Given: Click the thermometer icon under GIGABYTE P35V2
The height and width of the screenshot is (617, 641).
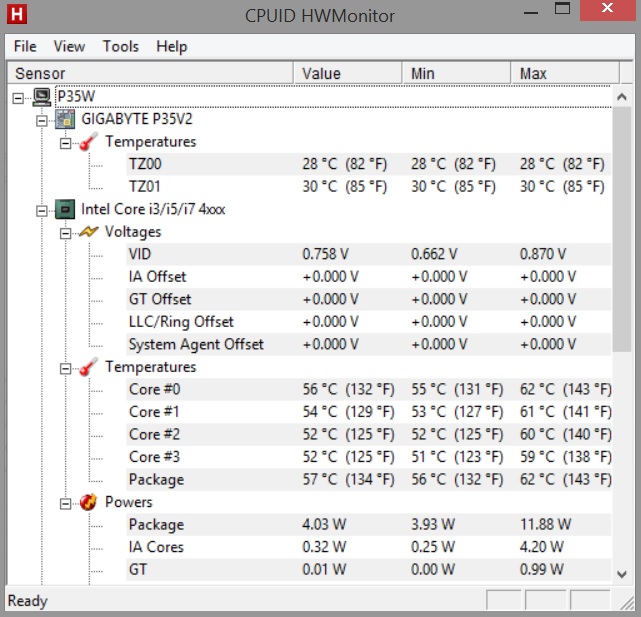Looking at the screenshot, I should click(88, 141).
